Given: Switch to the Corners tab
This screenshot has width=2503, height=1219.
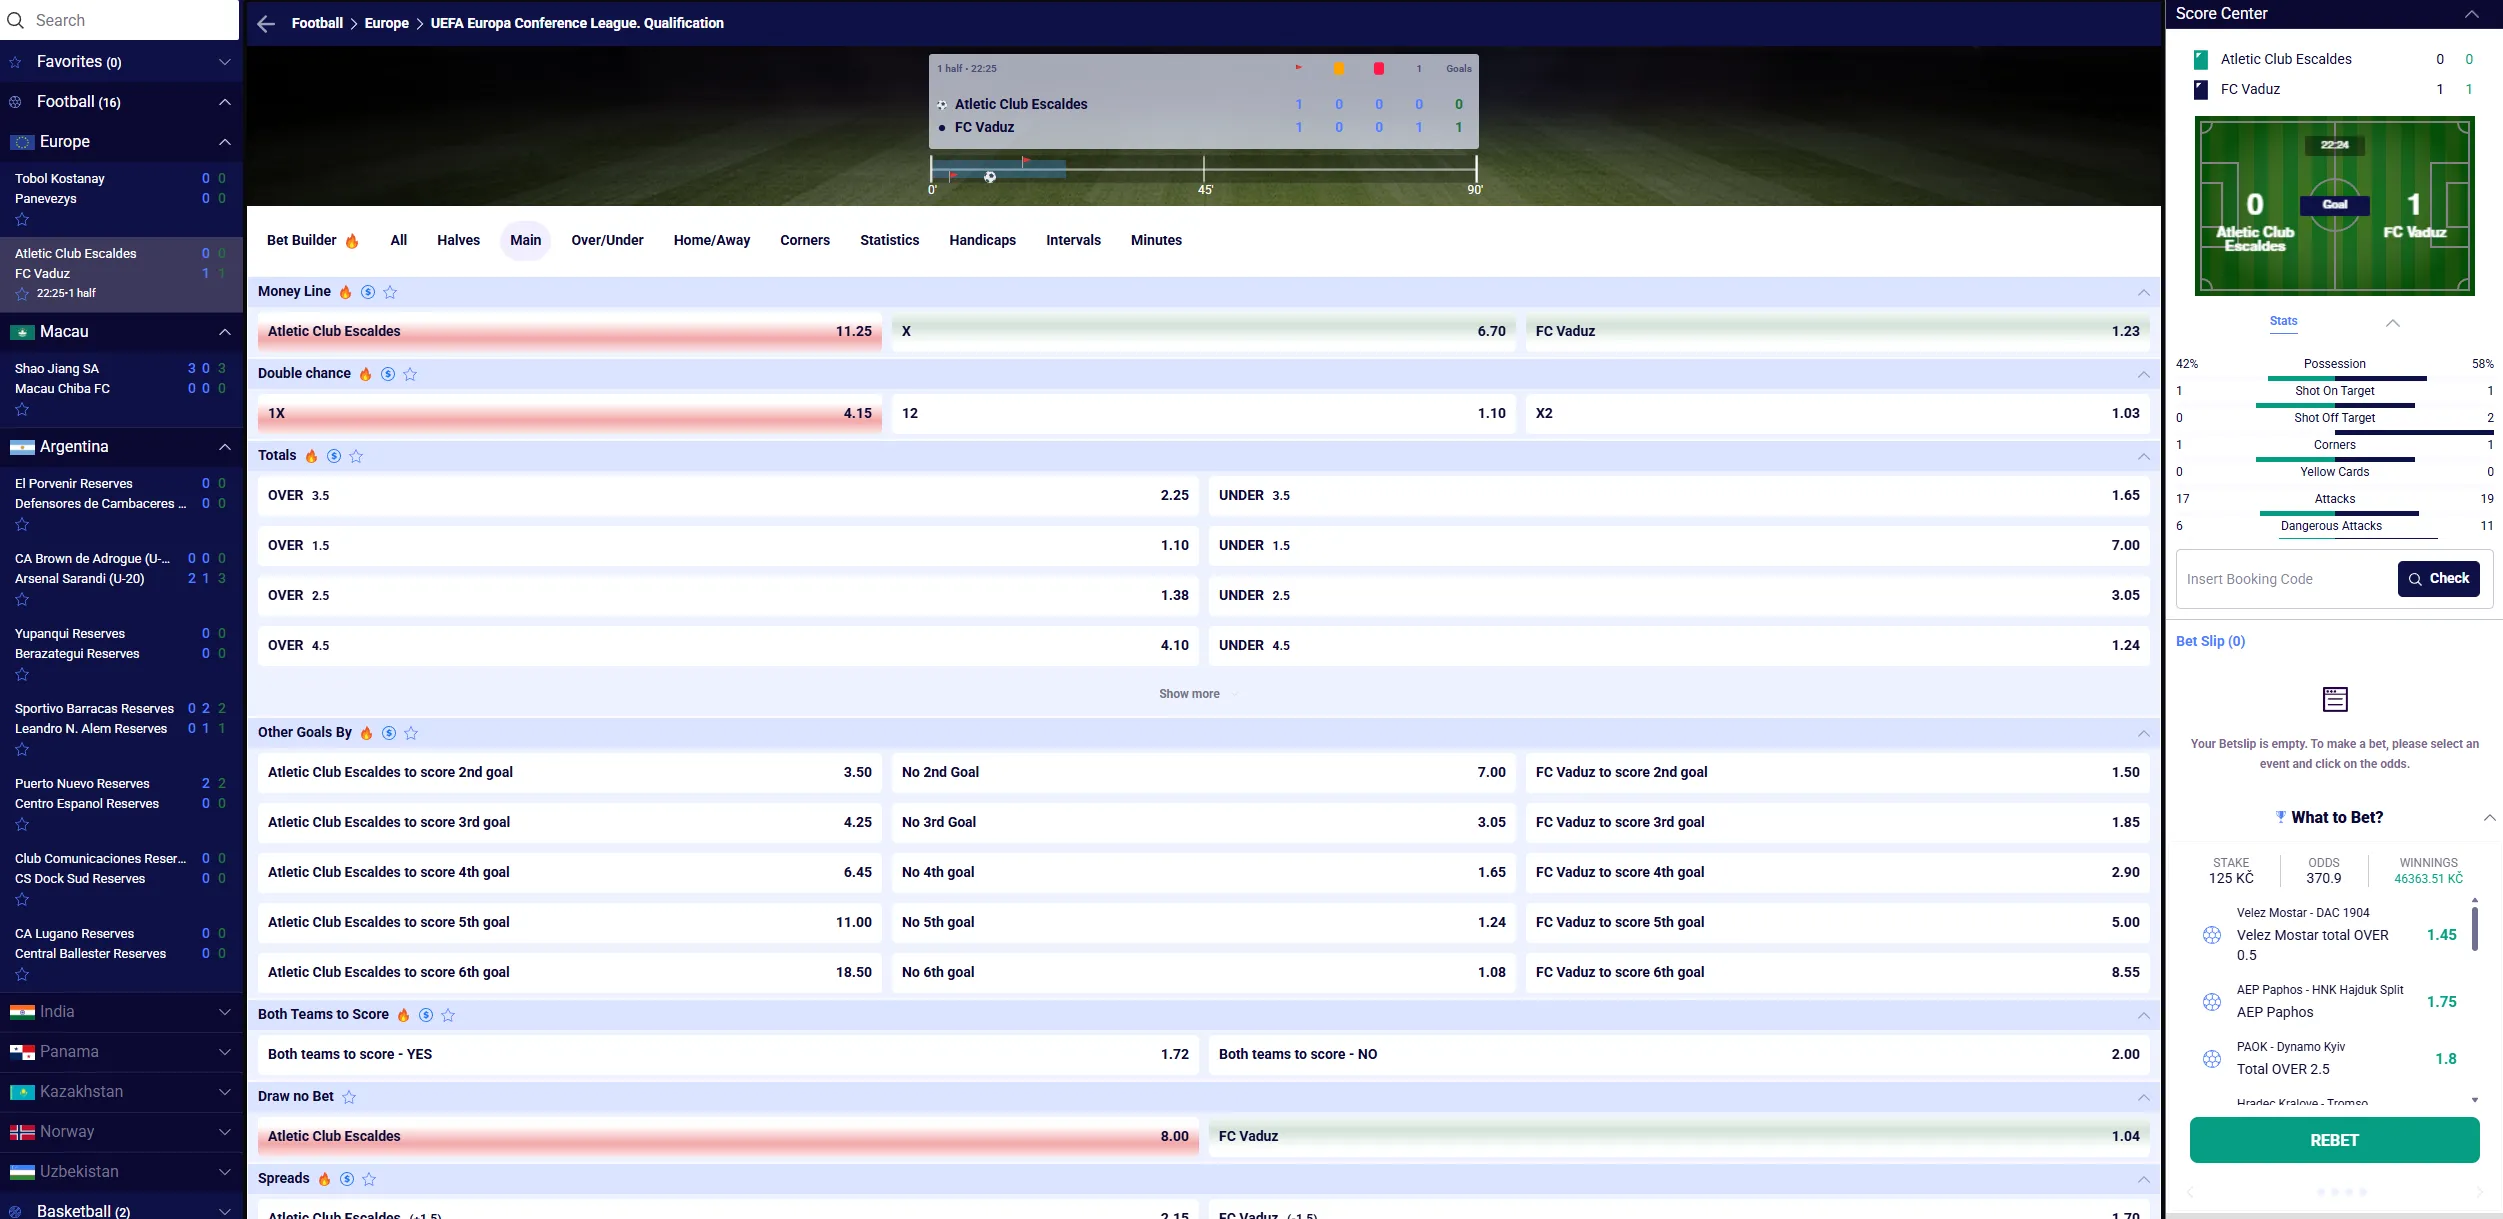Looking at the screenshot, I should click(x=805, y=240).
